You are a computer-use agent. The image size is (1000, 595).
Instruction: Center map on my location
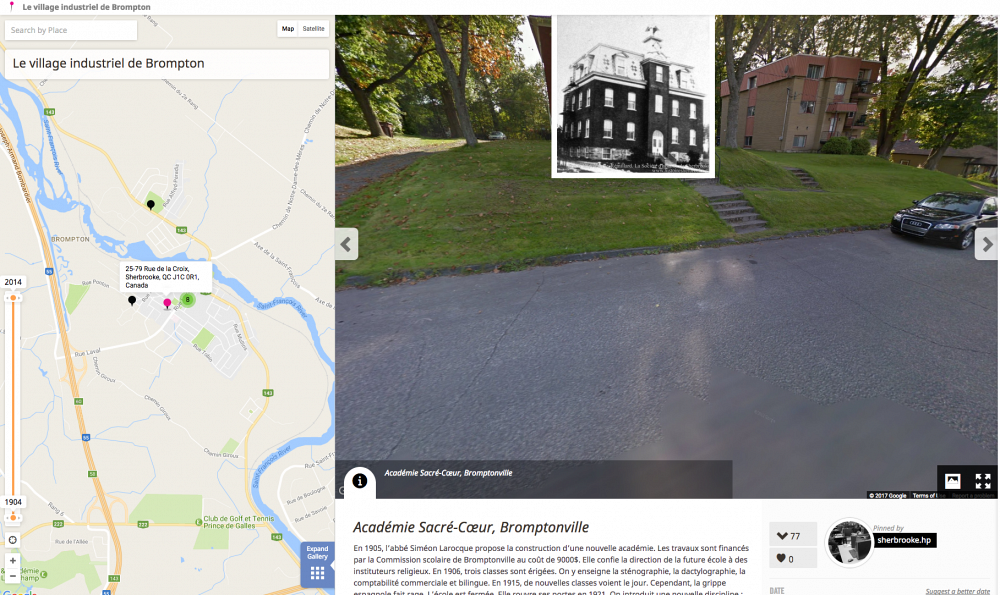coord(13,540)
